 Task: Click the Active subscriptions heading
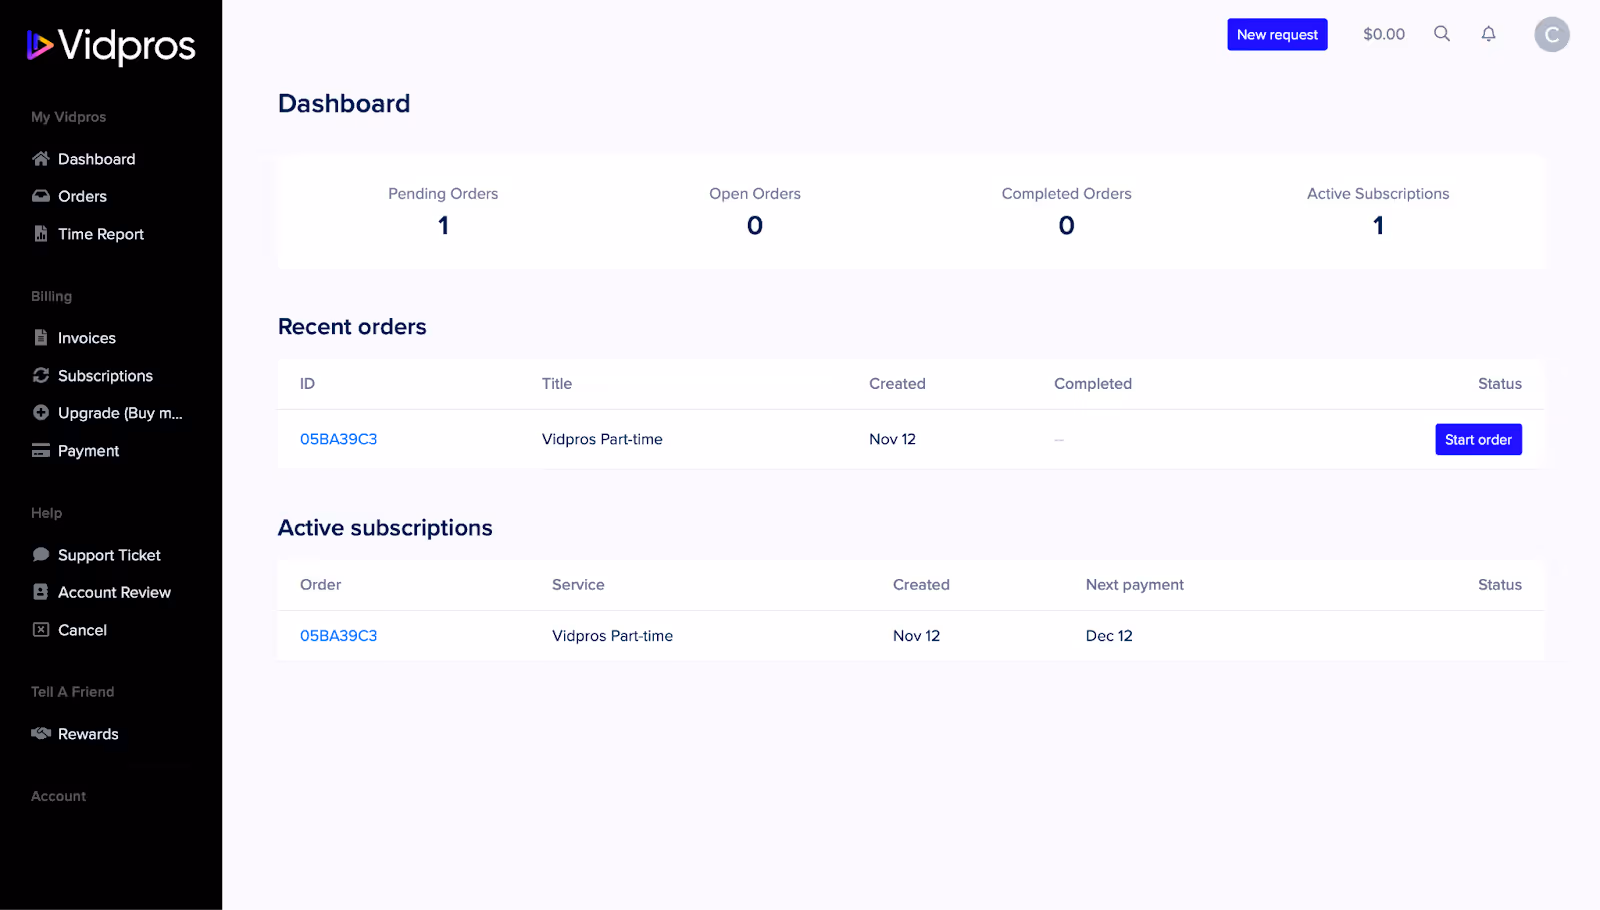[385, 528]
